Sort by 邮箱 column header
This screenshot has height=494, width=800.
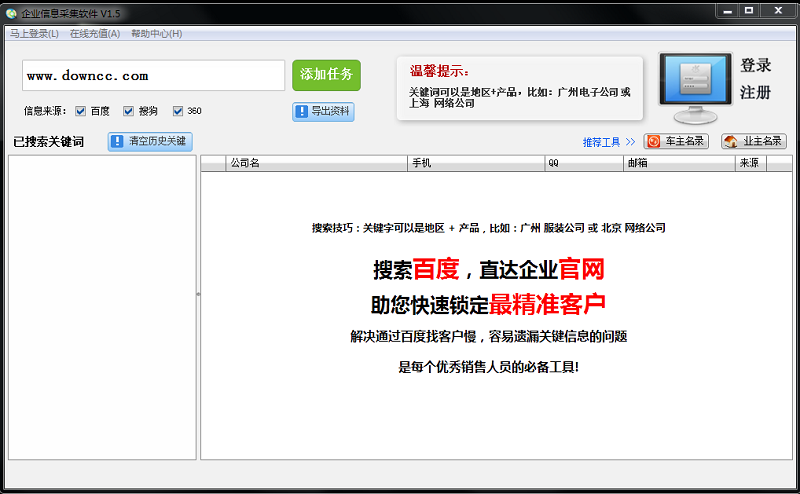(x=679, y=163)
